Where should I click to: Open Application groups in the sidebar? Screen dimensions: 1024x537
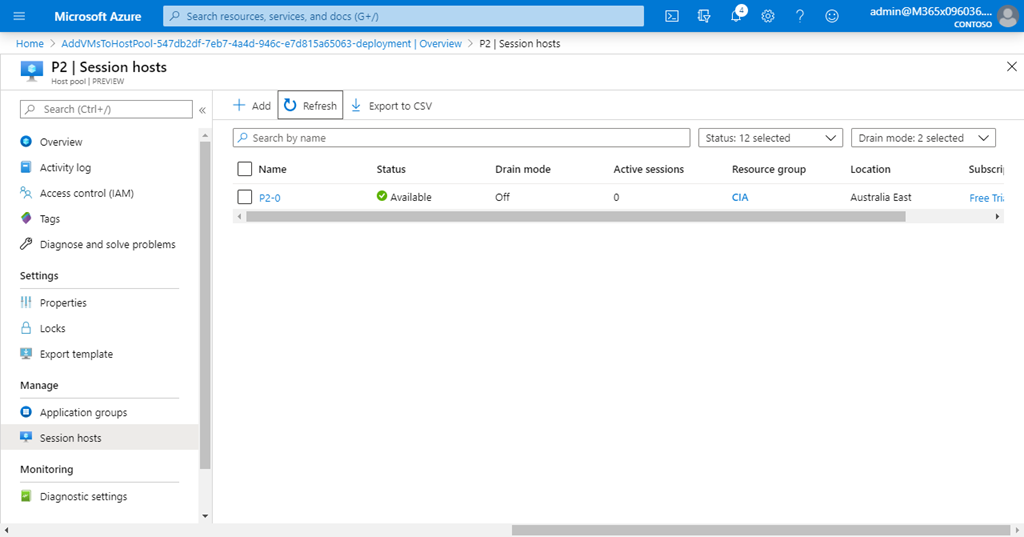[83, 412]
